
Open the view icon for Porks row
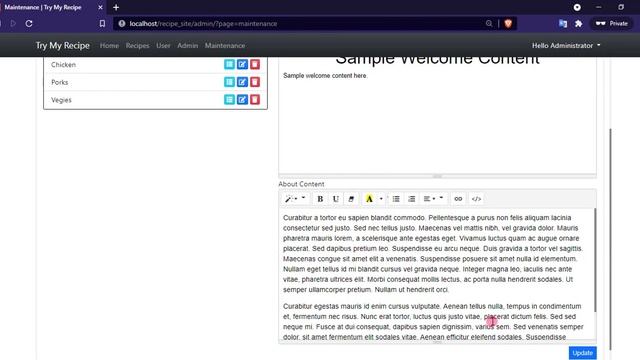click(229, 82)
